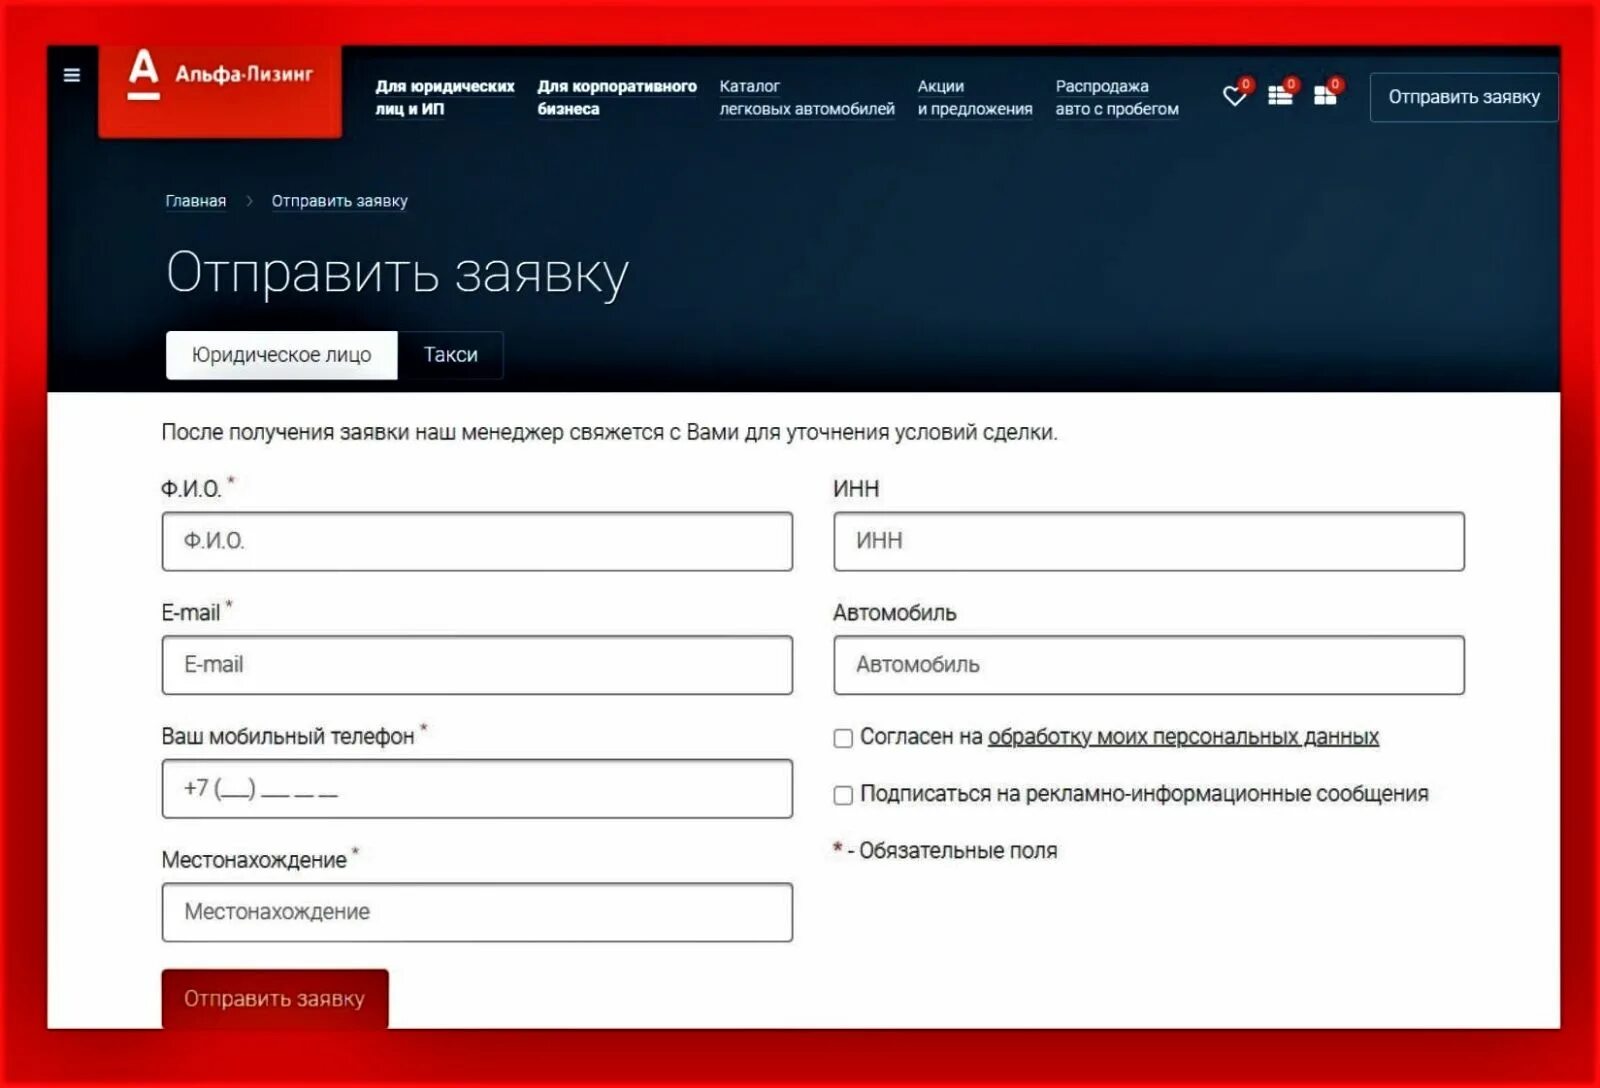Focus the E-mail input field

click(x=477, y=665)
